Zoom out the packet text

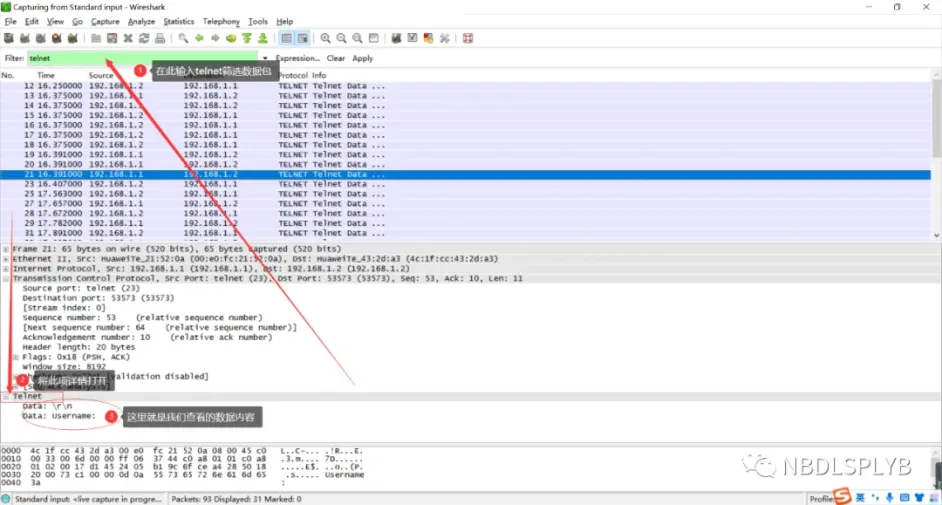click(341, 38)
